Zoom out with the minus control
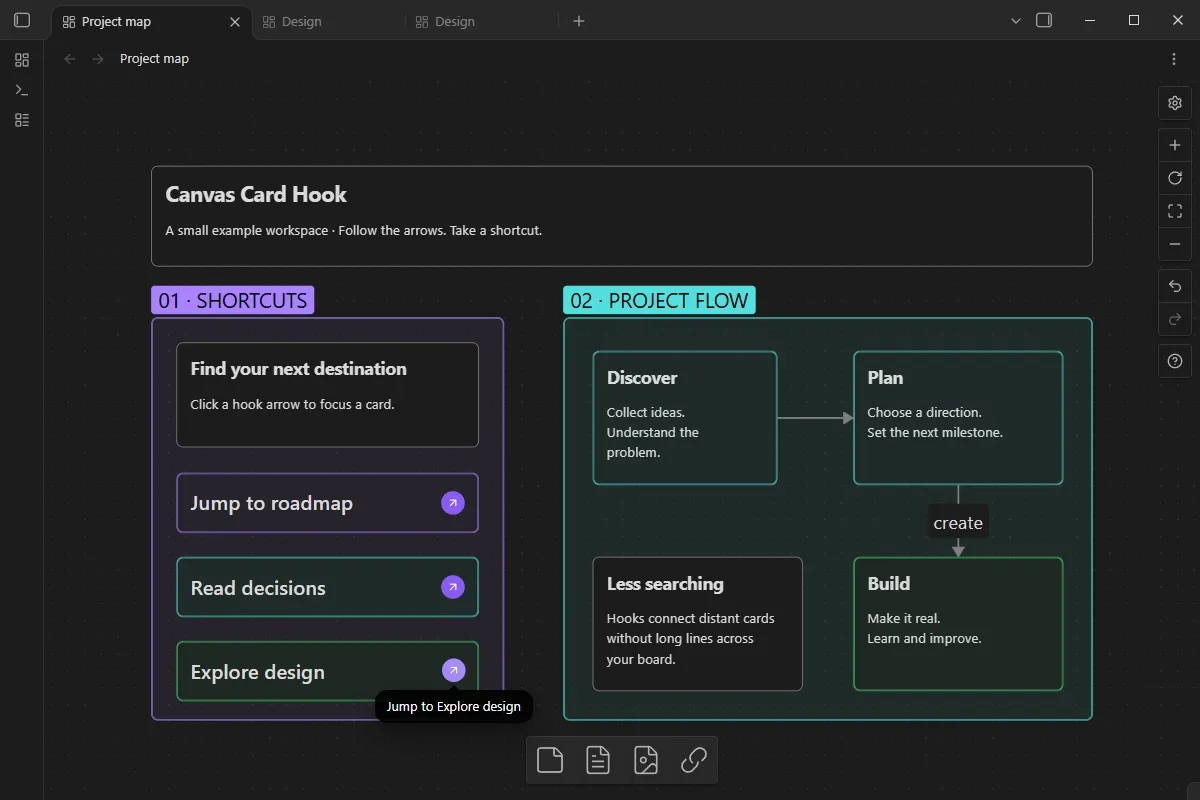Viewport: 1200px width, 800px height. 1175,244
